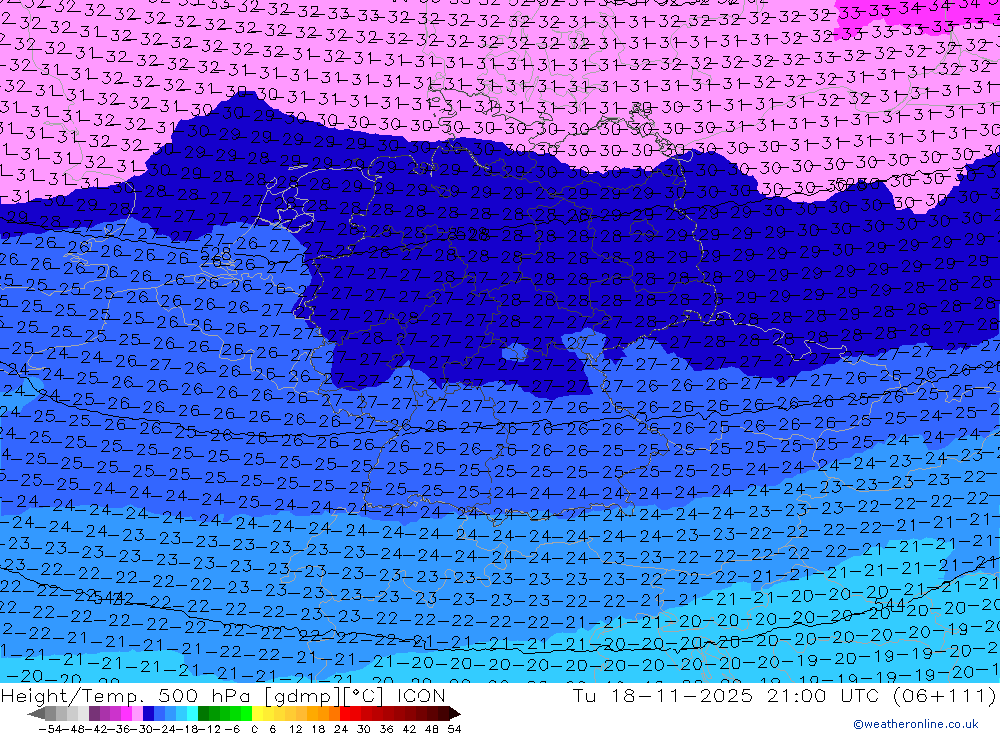Pick the bright magenta swatch next to light pink

(x=126, y=714)
